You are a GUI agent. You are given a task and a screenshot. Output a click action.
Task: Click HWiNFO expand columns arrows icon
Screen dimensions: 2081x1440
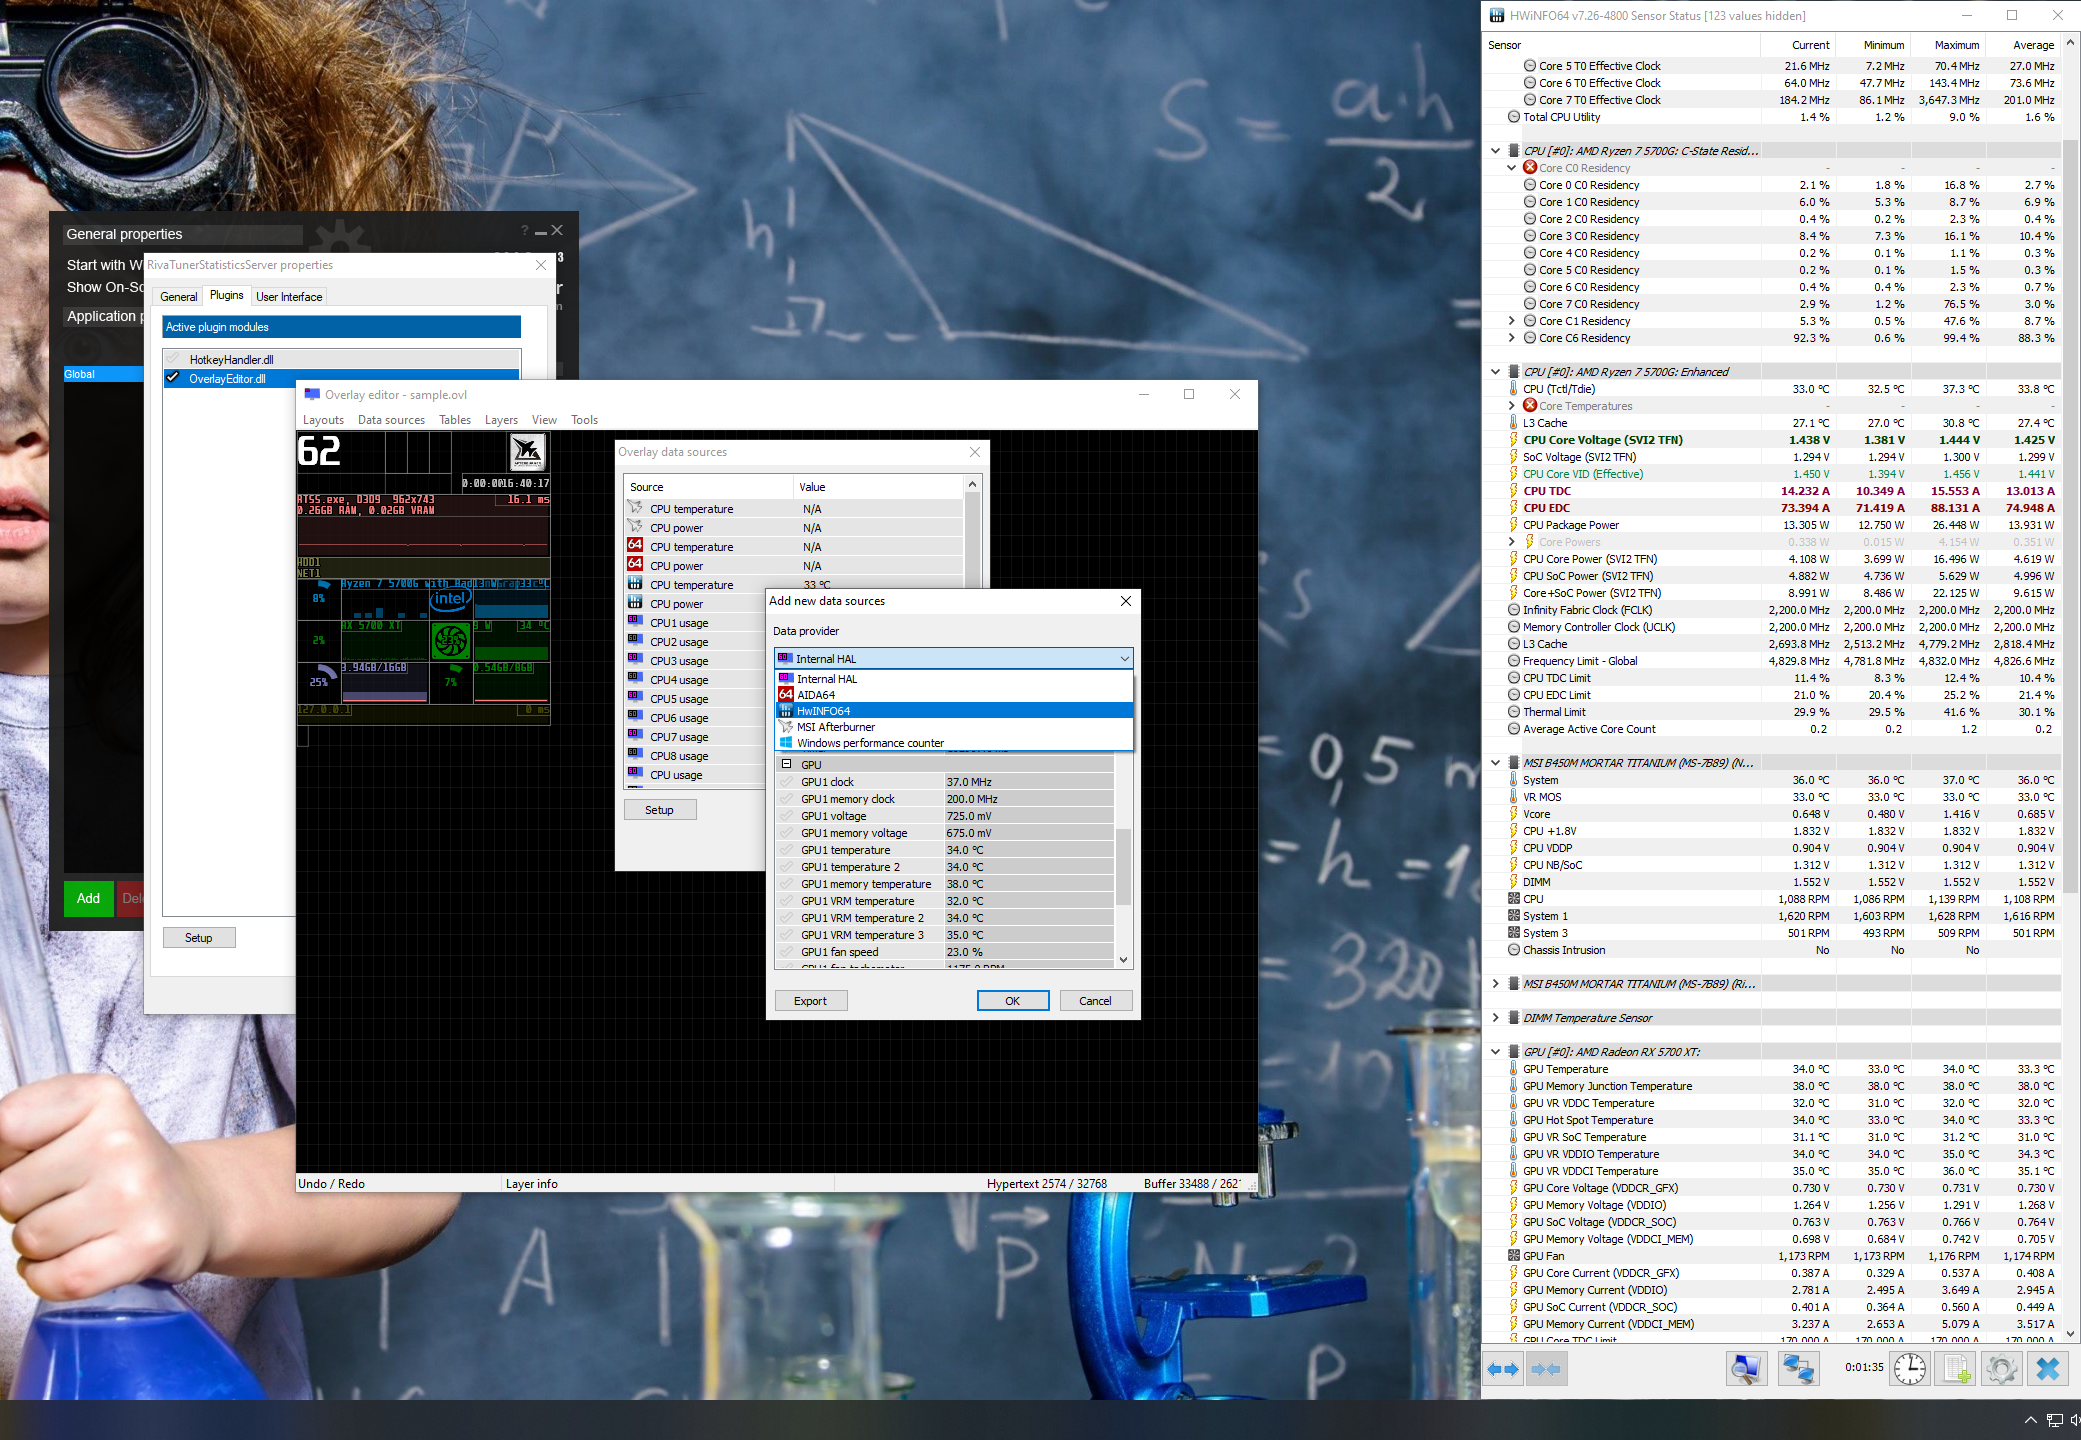[1502, 1369]
